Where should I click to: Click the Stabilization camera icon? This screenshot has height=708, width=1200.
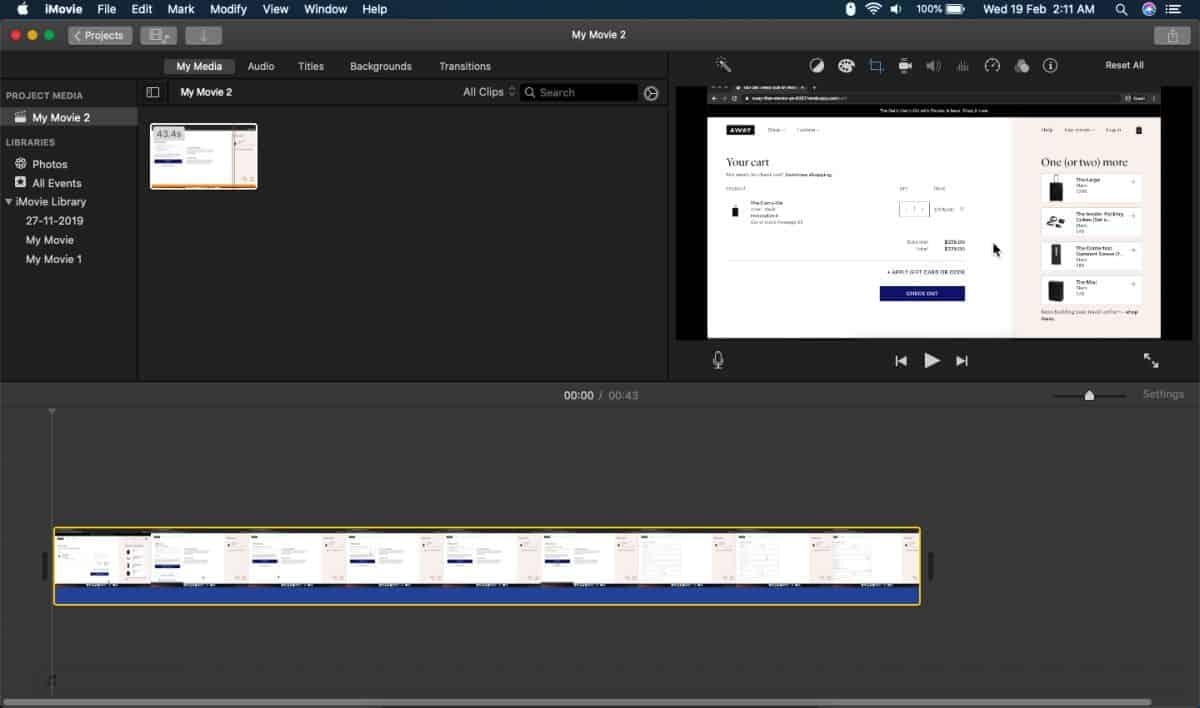point(905,65)
